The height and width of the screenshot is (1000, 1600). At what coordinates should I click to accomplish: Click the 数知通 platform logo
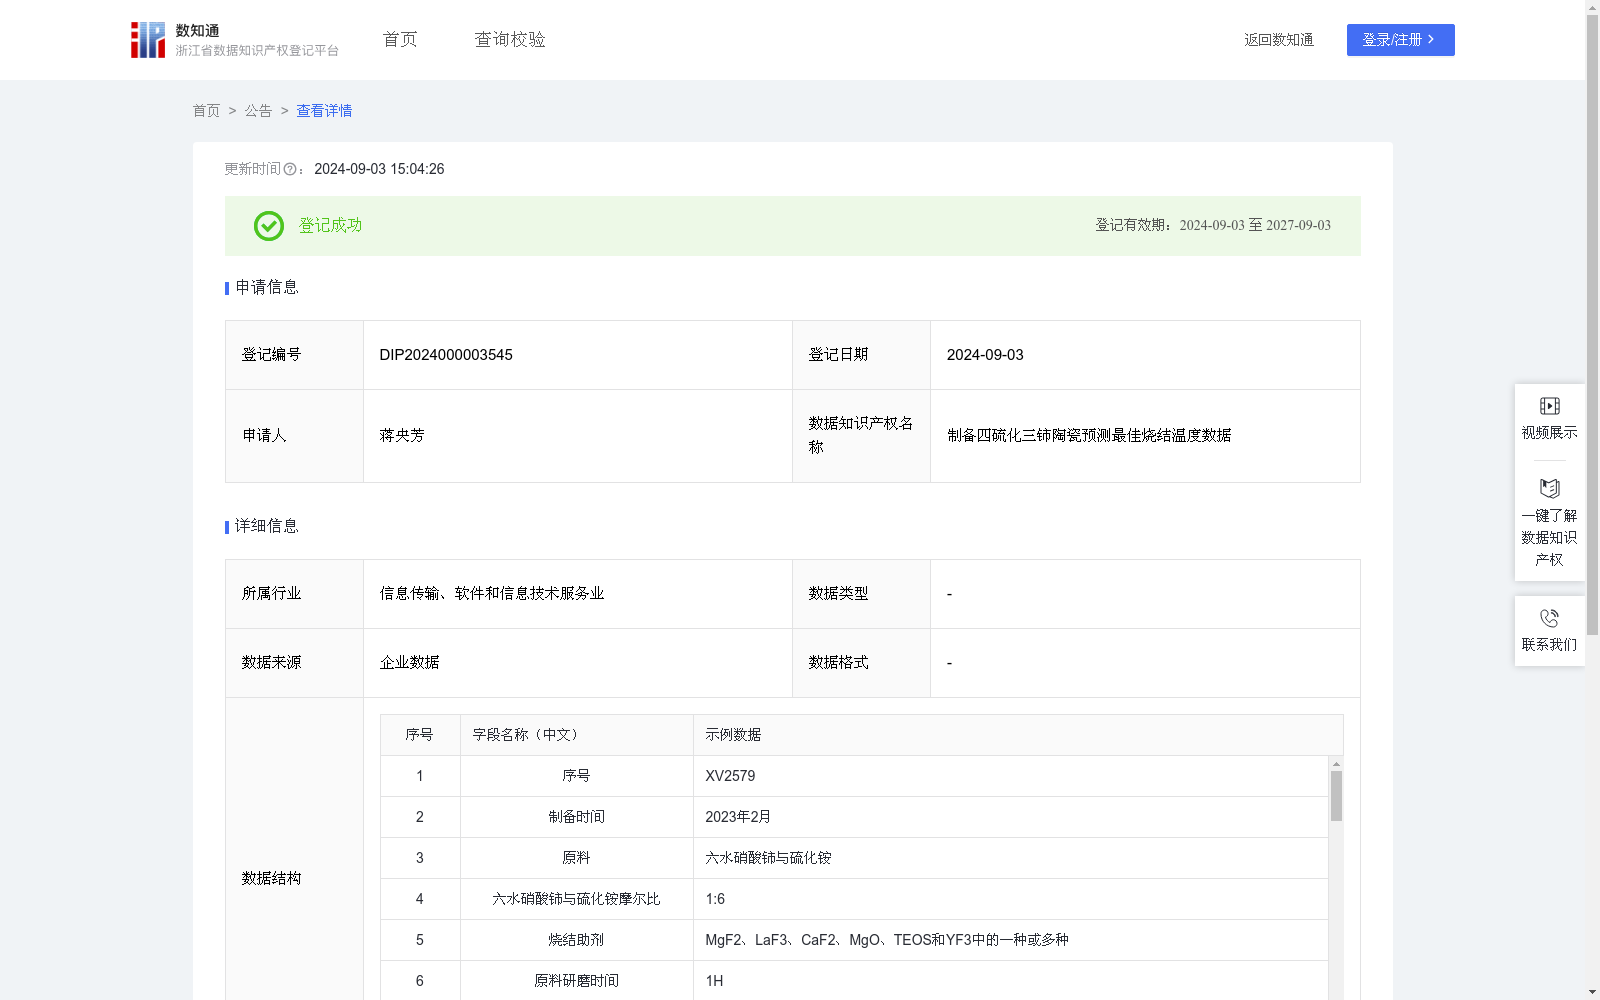coord(235,40)
